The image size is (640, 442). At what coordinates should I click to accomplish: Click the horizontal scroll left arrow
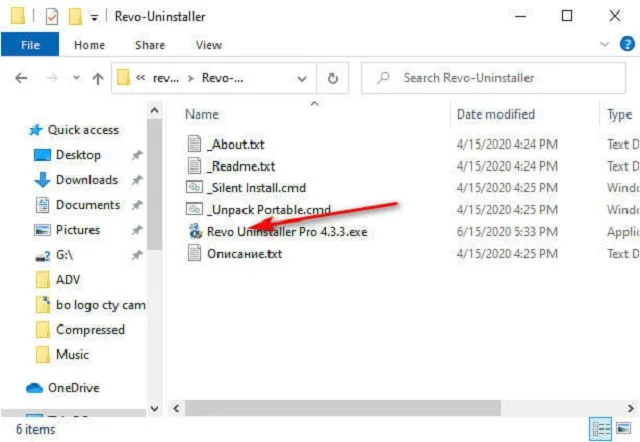176,408
